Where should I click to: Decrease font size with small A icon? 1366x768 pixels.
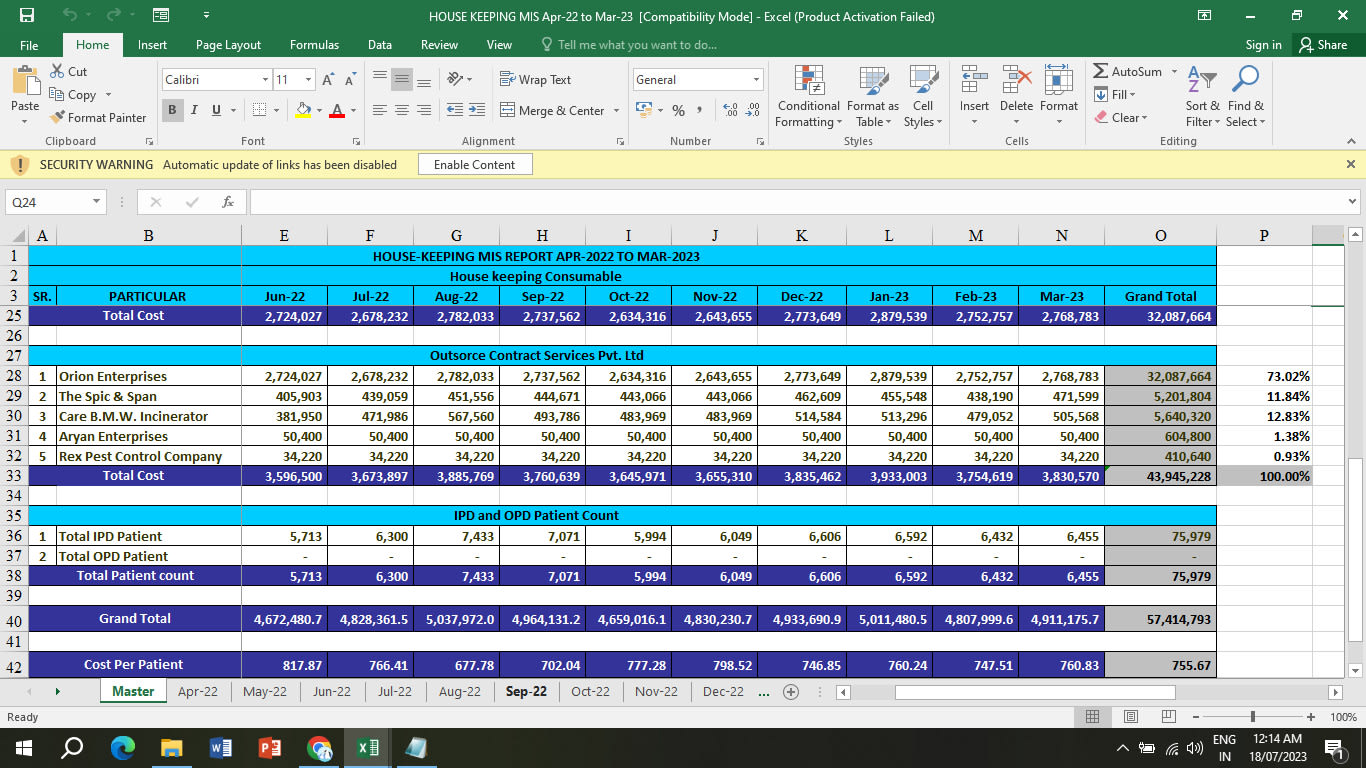[x=350, y=80]
